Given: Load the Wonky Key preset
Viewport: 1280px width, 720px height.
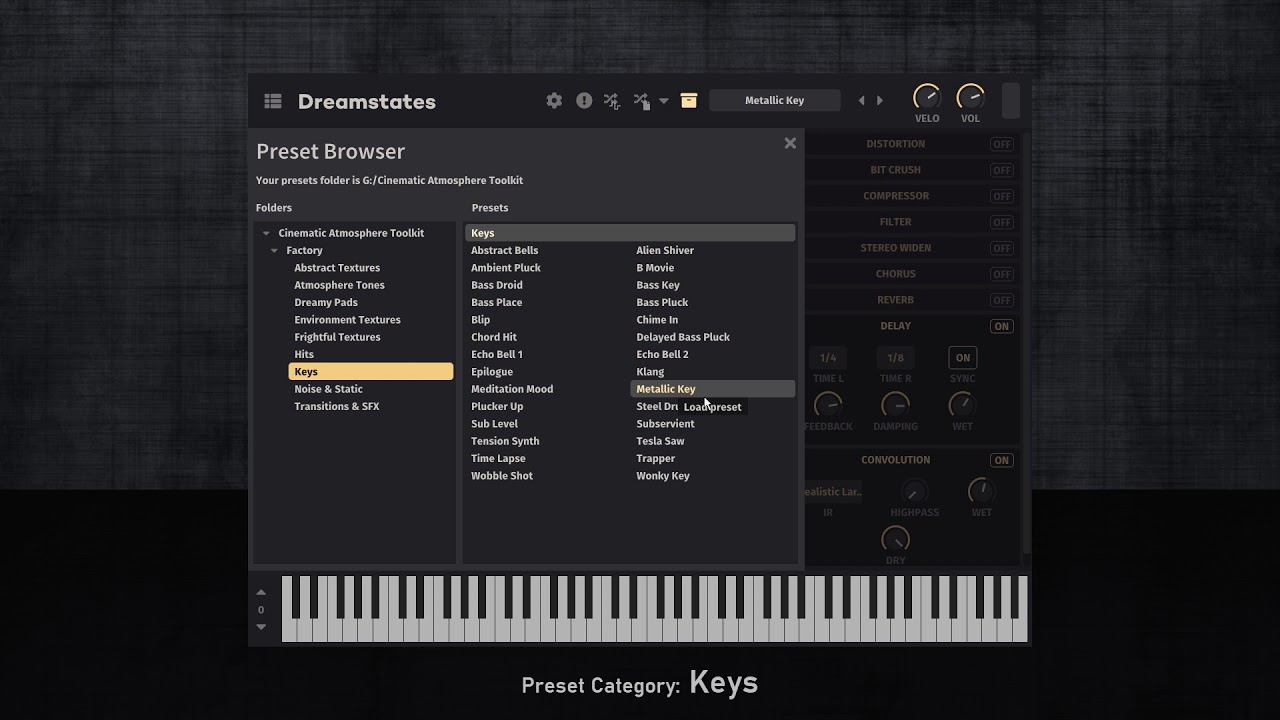Looking at the screenshot, I should [663, 476].
